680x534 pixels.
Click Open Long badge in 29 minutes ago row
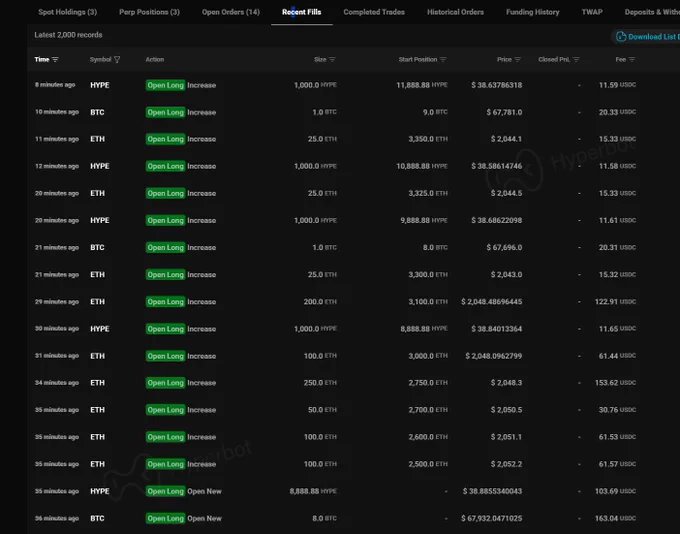tap(165, 302)
